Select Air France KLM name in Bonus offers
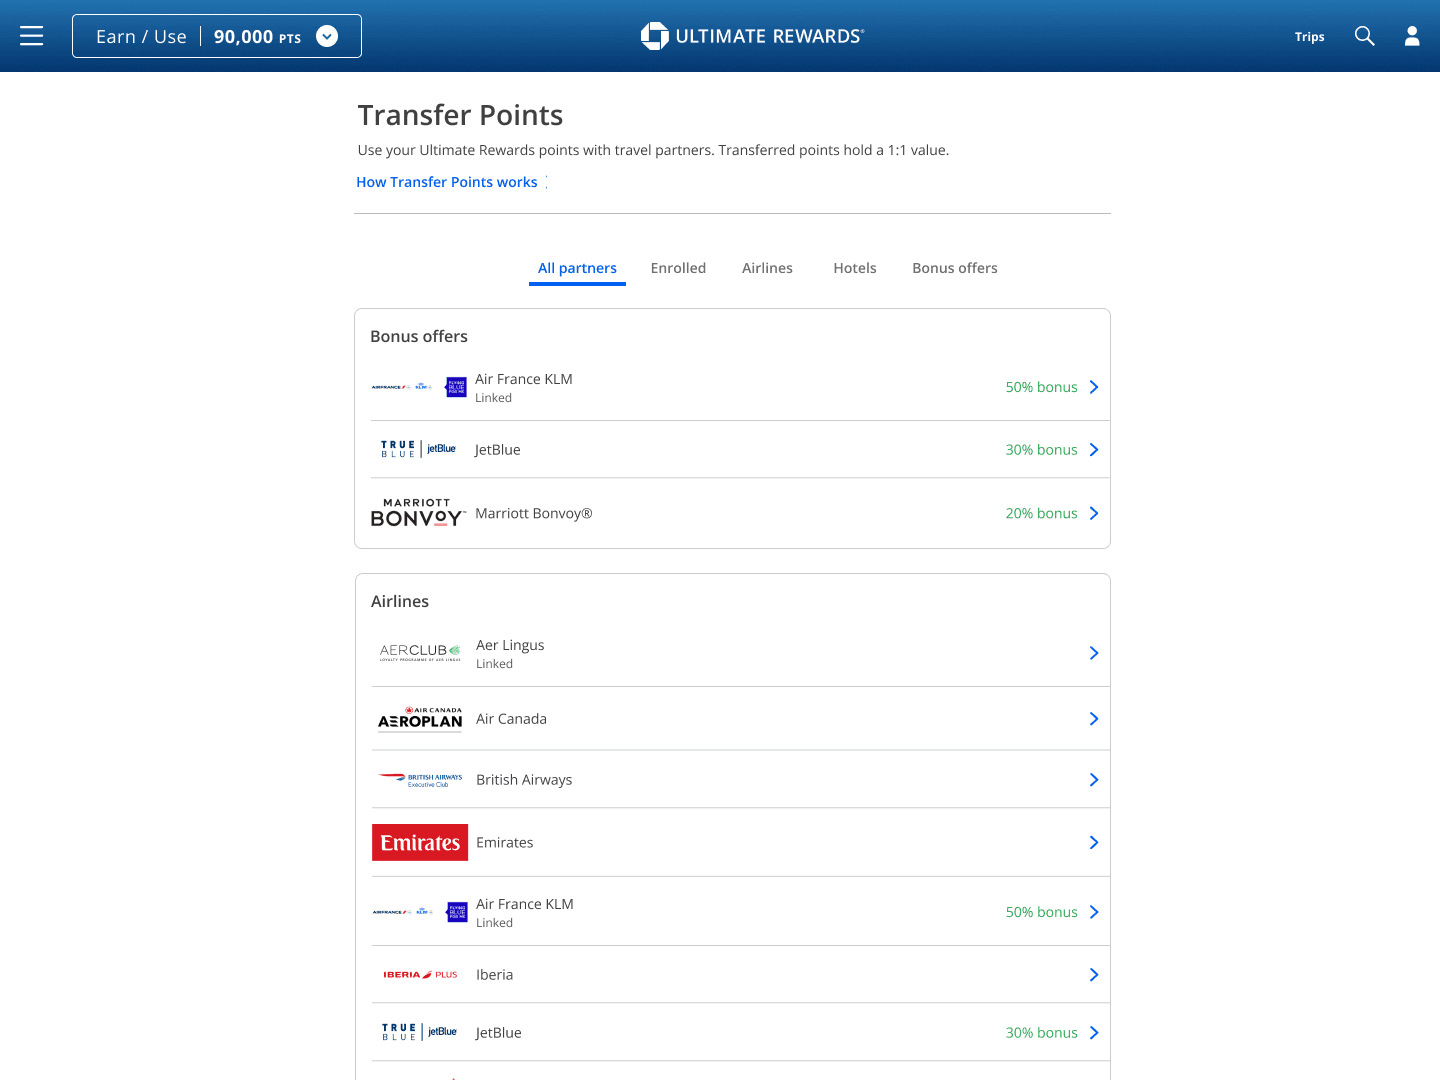Viewport: 1440px width, 1080px height. click(x=524, y=379)
